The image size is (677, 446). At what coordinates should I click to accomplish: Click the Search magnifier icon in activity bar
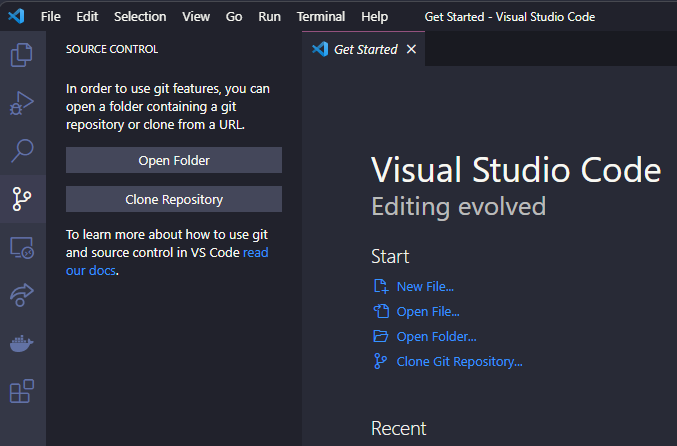22,151
